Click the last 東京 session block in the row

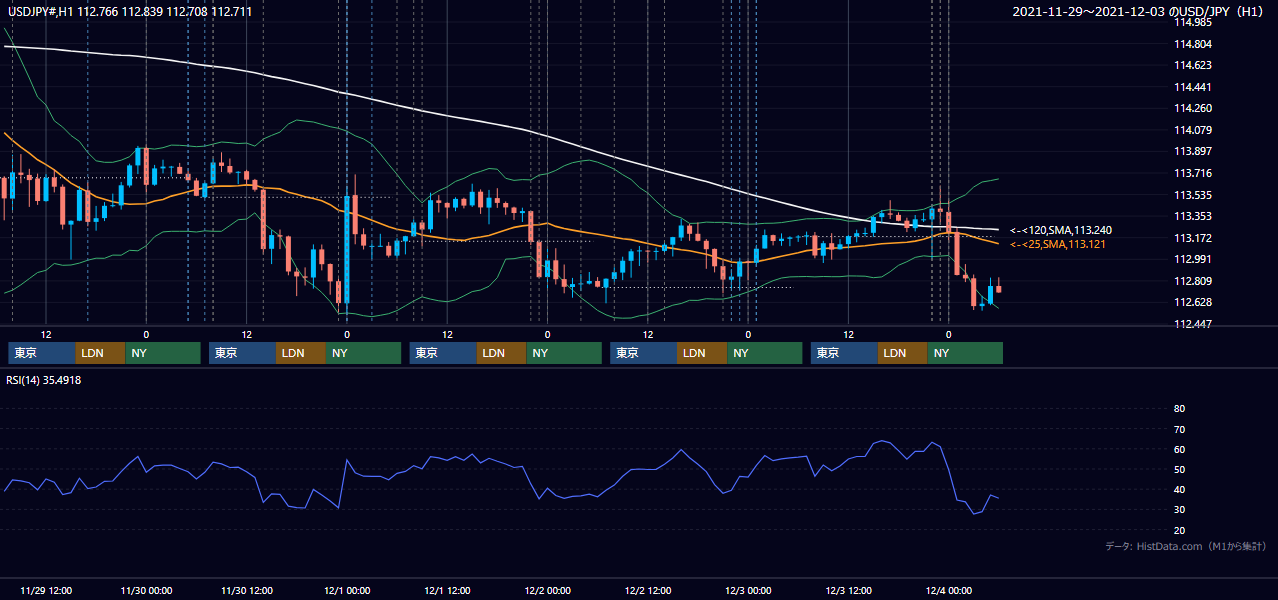tap(845, 353)
